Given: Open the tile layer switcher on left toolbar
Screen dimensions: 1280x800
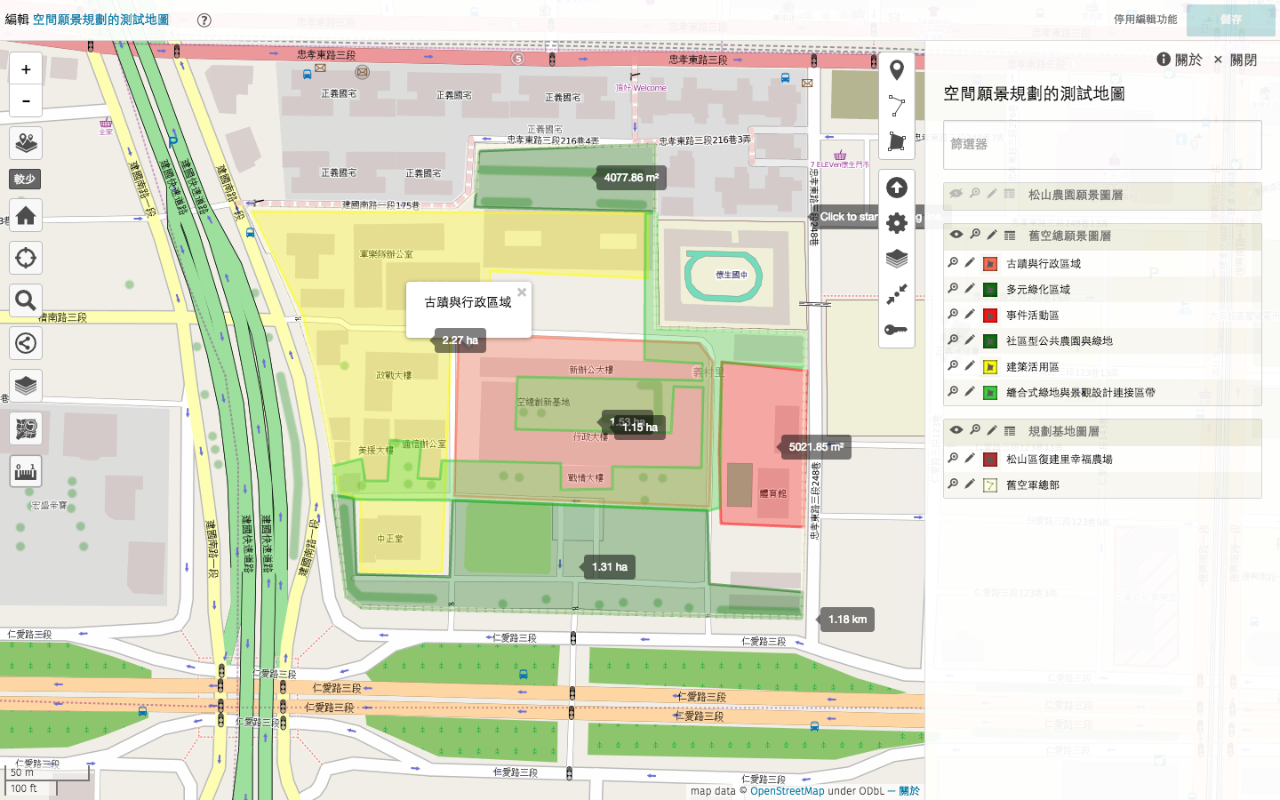Looking at the screenshot, I should [25, 385].
